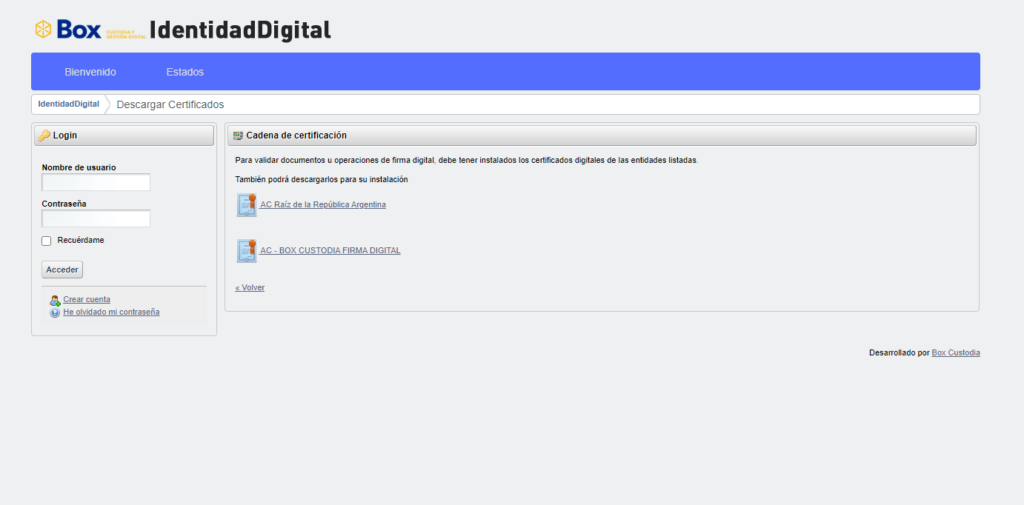Viewport: 1024px width, 505px height.
Task: Follow the He olvidado mi contraseña link
Action: tap(111, 312)
